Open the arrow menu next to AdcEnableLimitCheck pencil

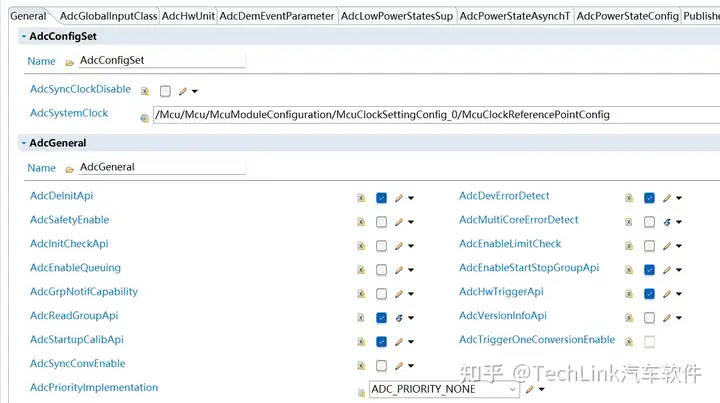[x=679, y=246]
